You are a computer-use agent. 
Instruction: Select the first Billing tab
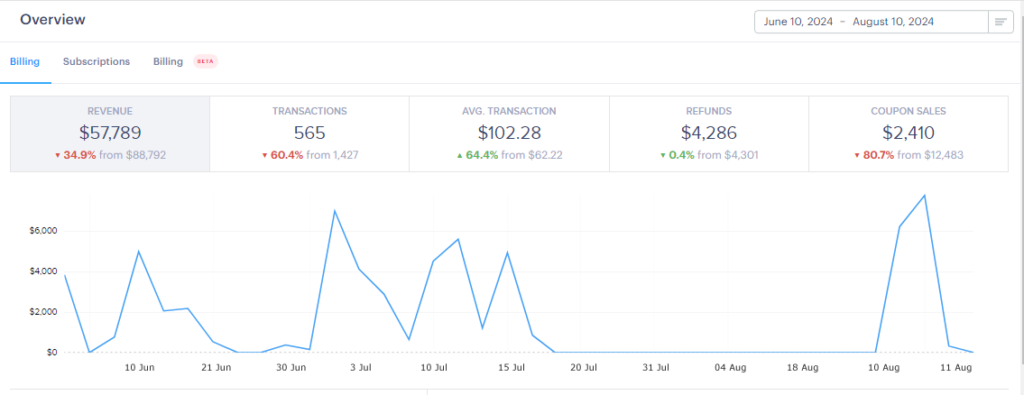click(25, 61)
